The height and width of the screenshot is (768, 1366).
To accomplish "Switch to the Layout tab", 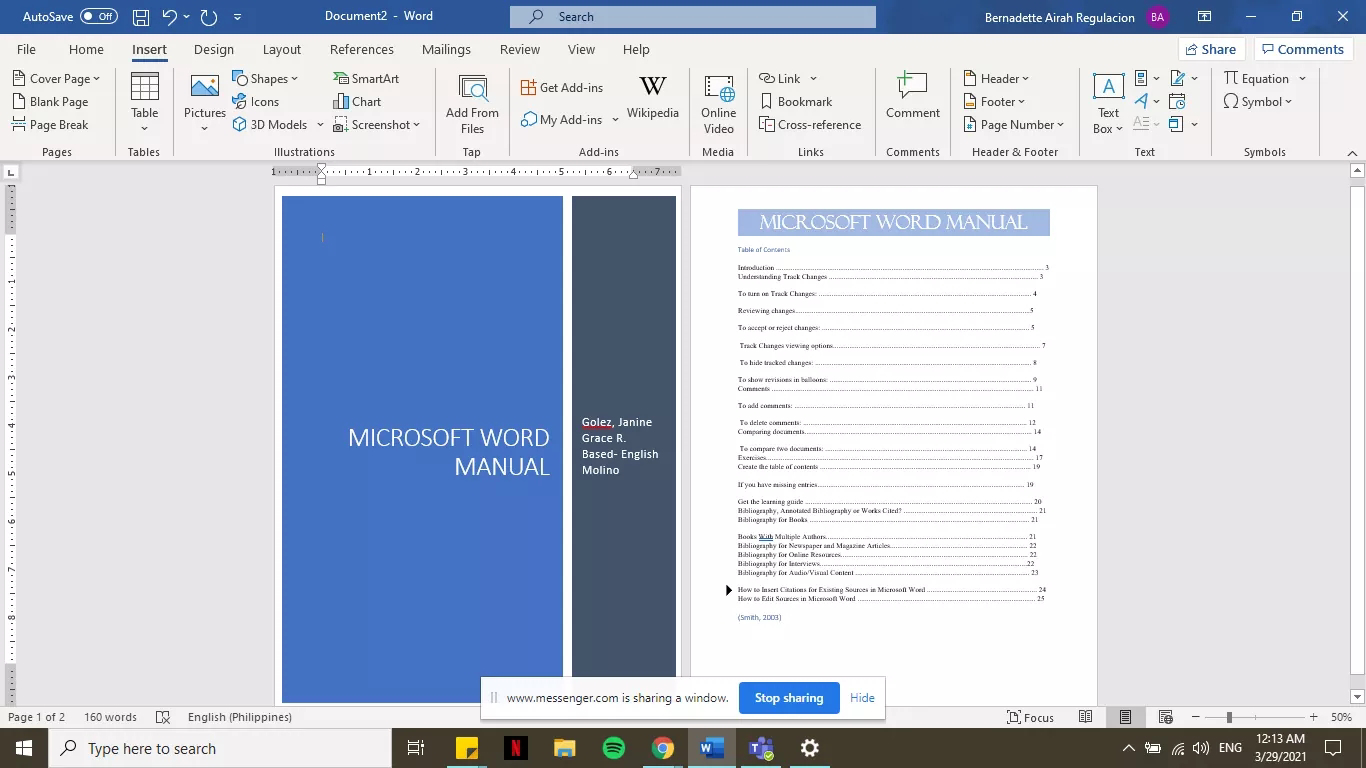I will click(282, 49).
